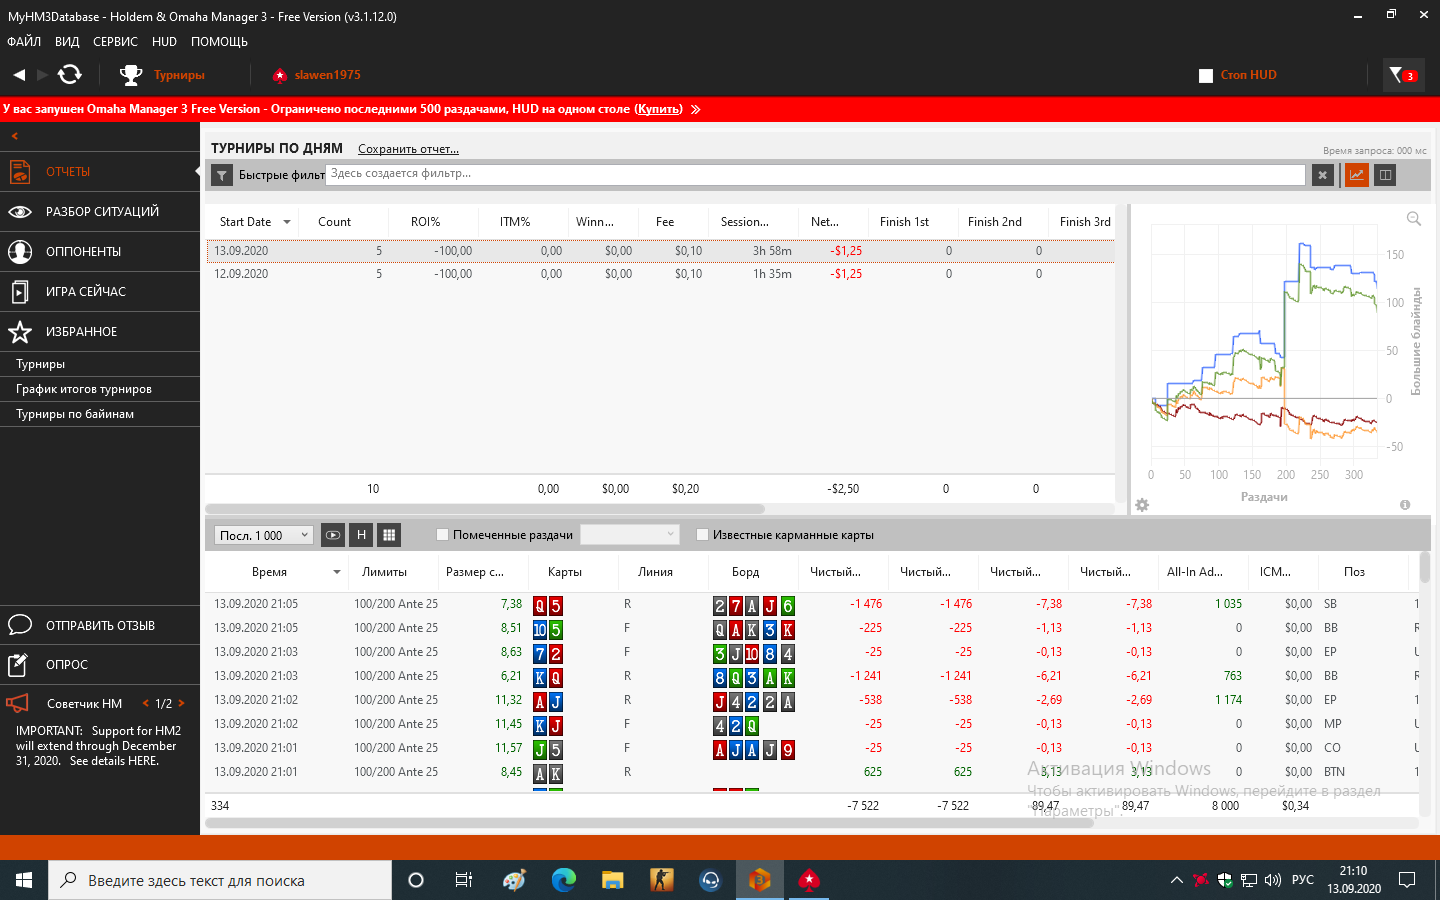Click the grid view icon in hands toolbar

tap(389, 535)
